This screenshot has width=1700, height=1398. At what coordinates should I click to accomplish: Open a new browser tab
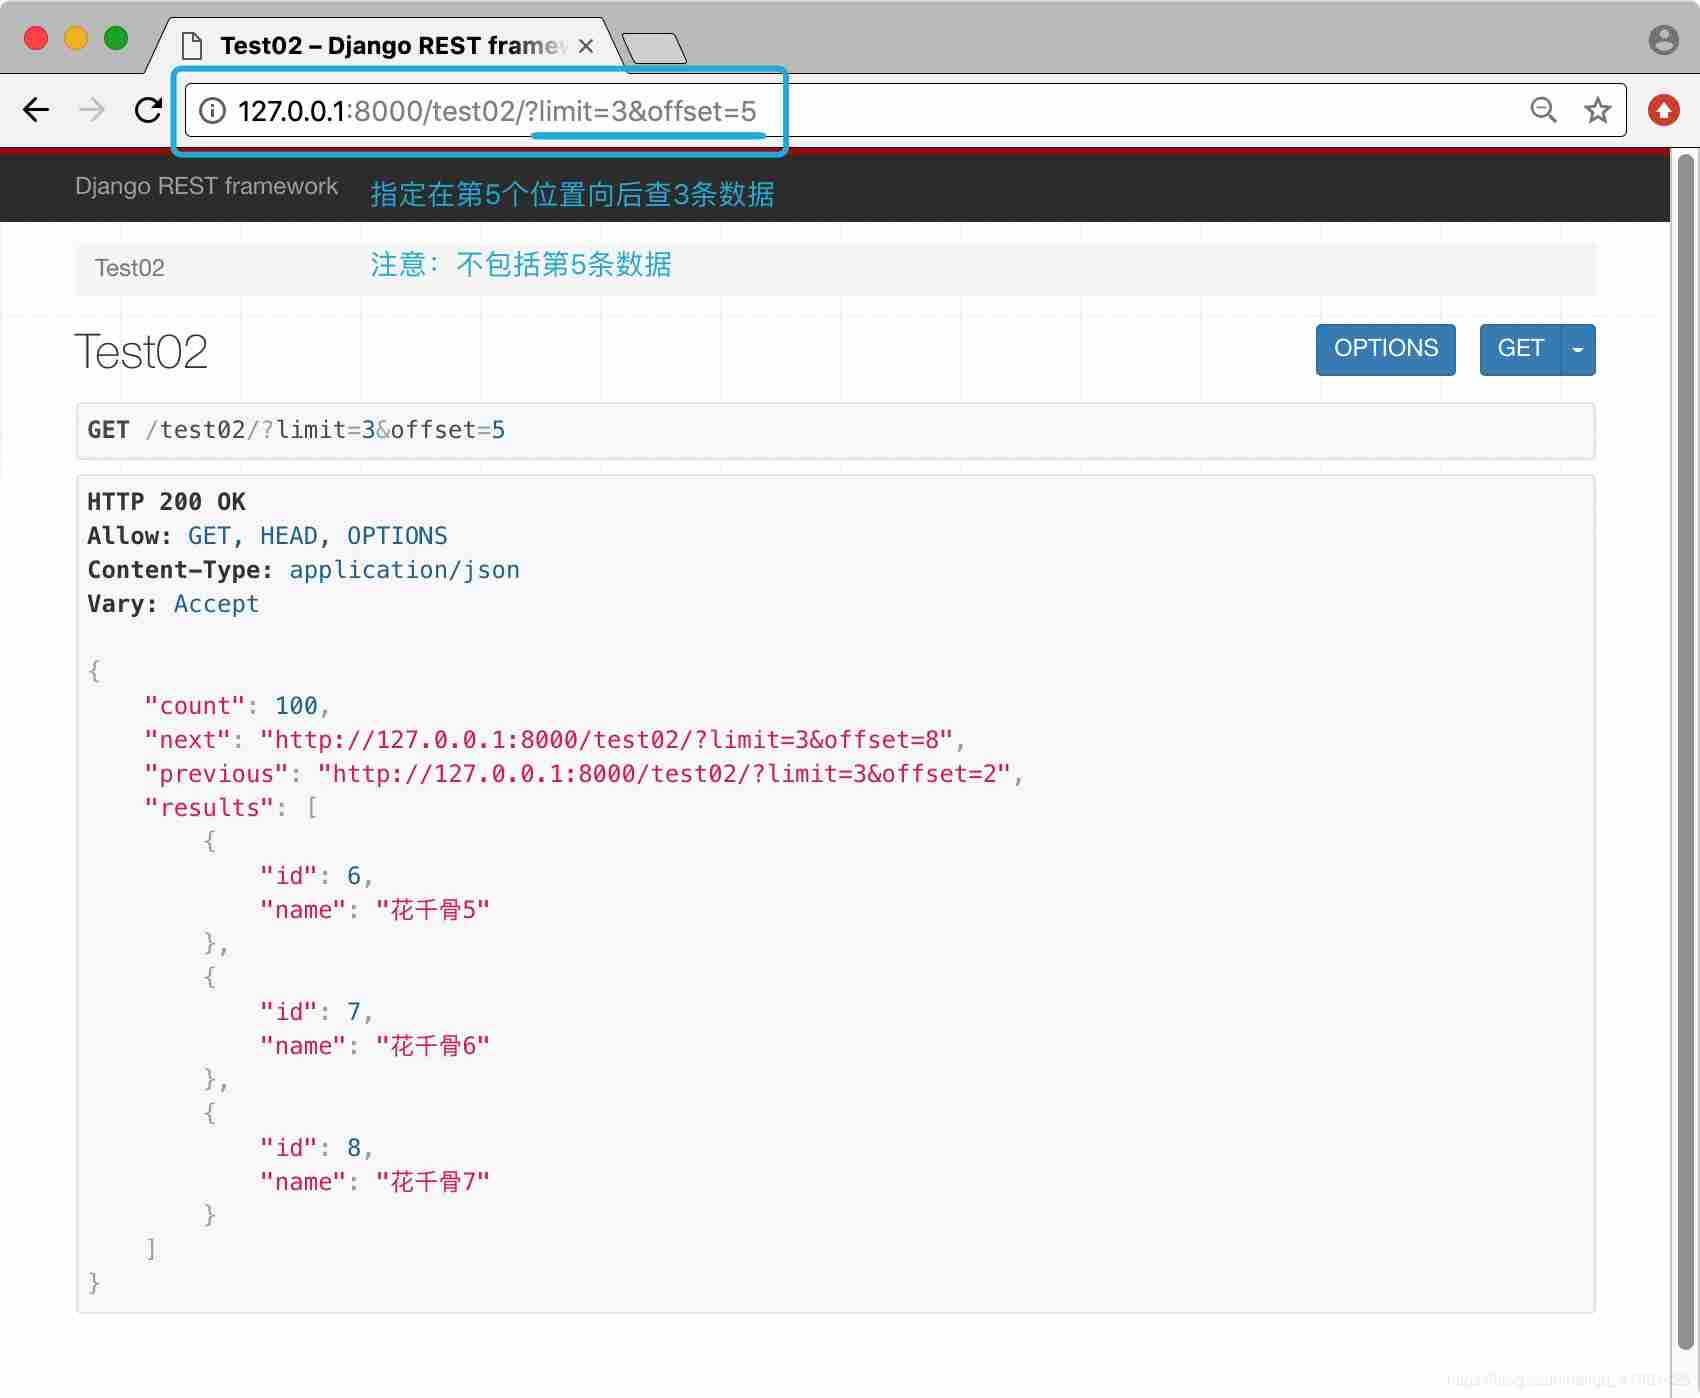(x=654, y=48)
